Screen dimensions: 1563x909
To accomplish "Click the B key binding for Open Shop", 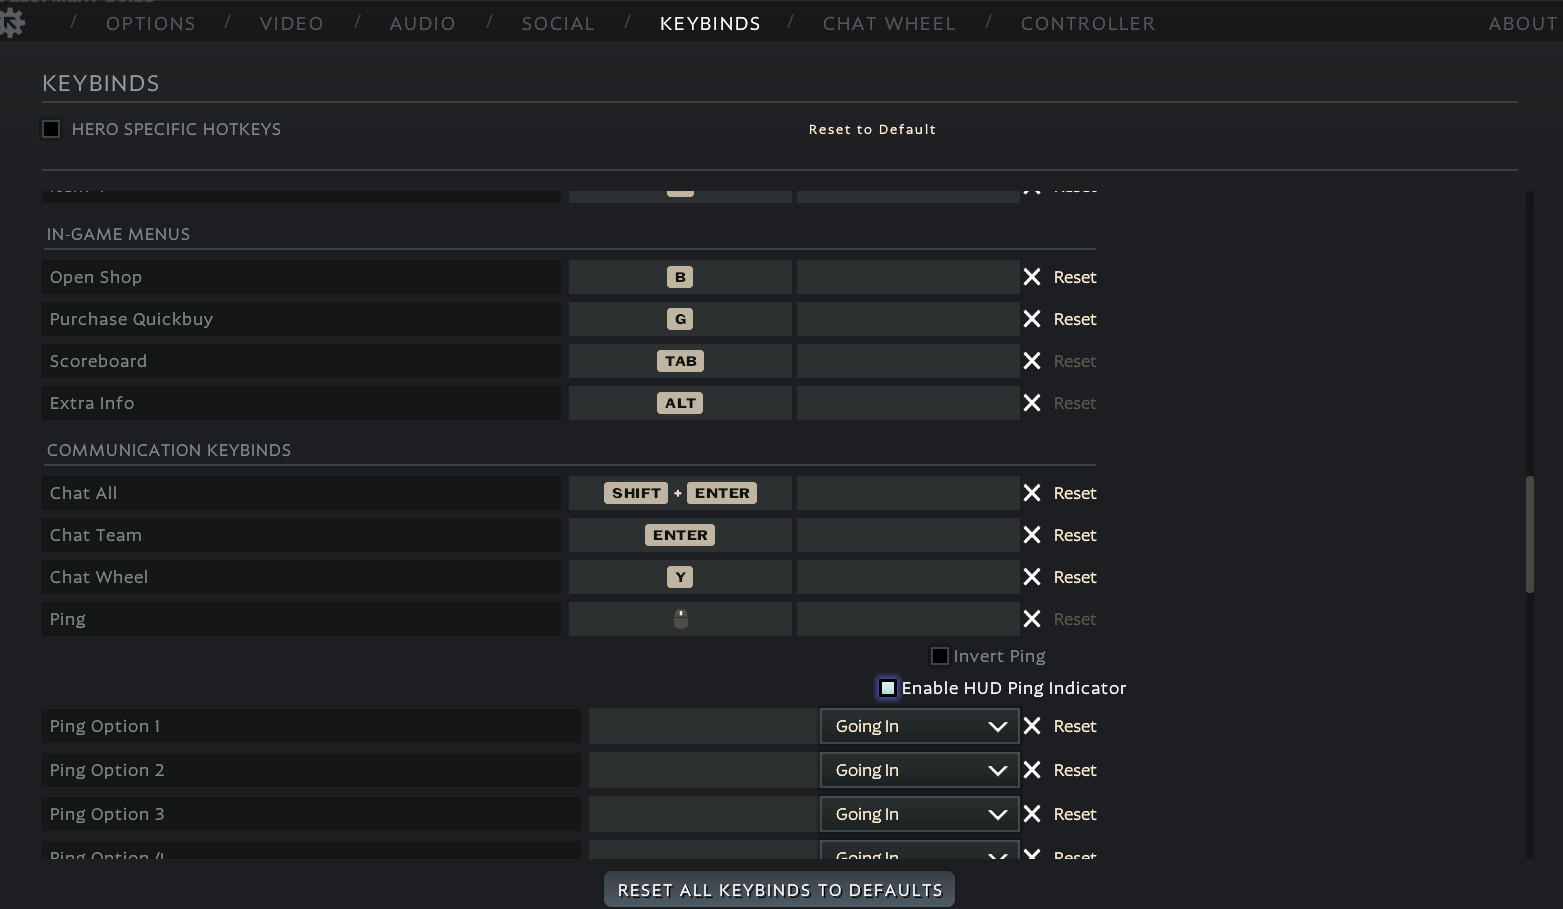I will [x=680, y=277].
